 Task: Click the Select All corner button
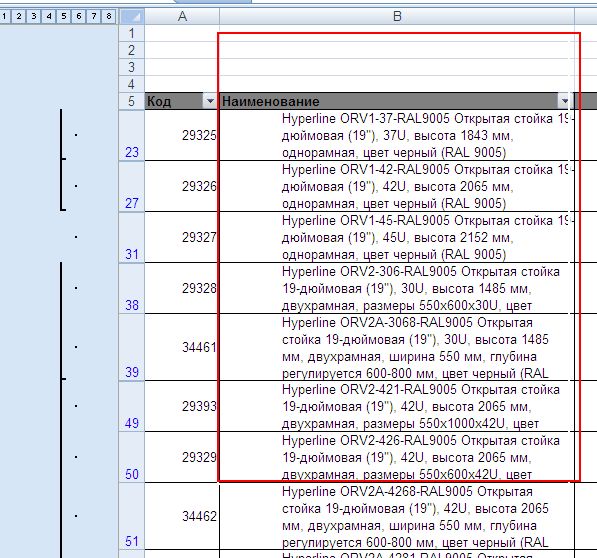(x=132, y=16)
